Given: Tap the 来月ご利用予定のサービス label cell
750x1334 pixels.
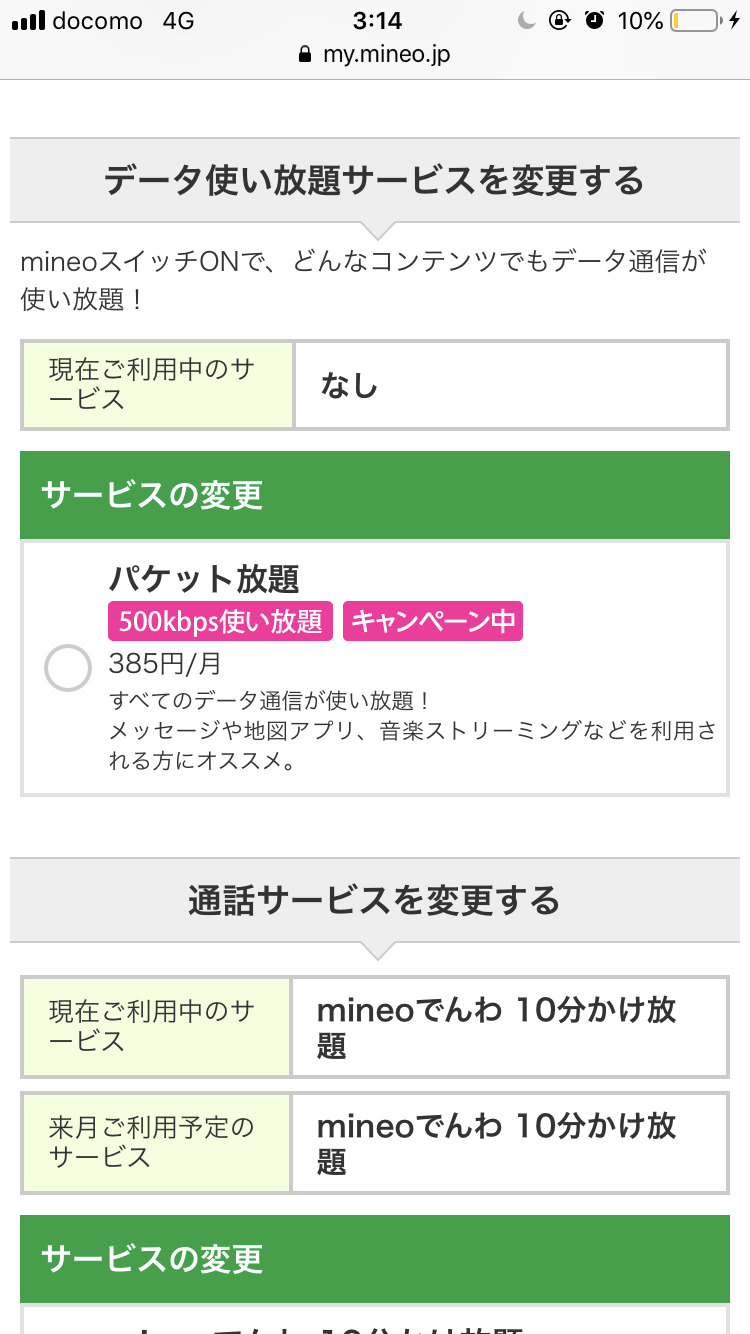Looking at the screenshot, I should 156,1143.
